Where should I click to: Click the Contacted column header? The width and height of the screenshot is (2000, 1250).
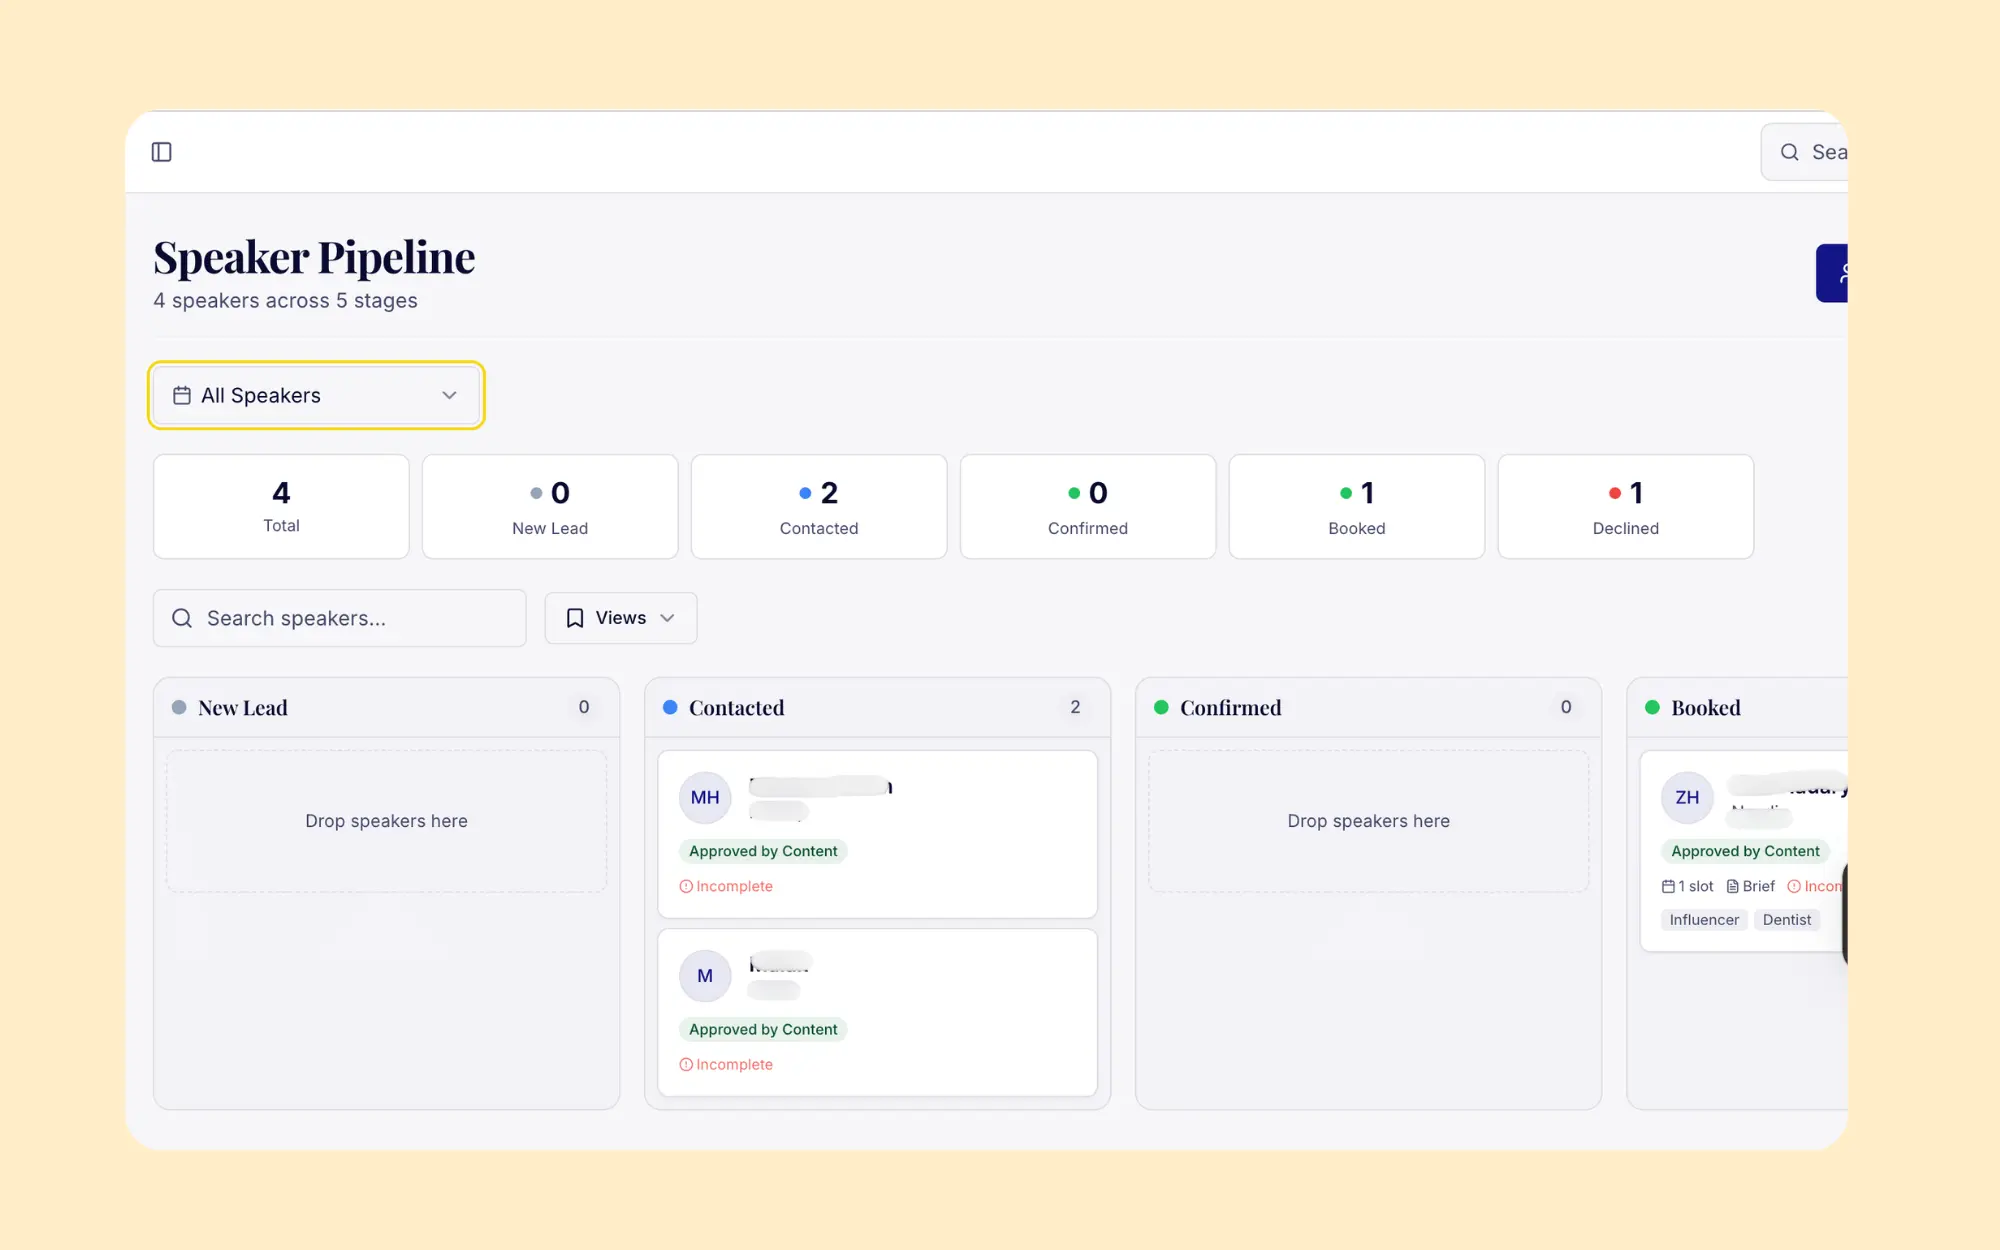pos(877,707)
